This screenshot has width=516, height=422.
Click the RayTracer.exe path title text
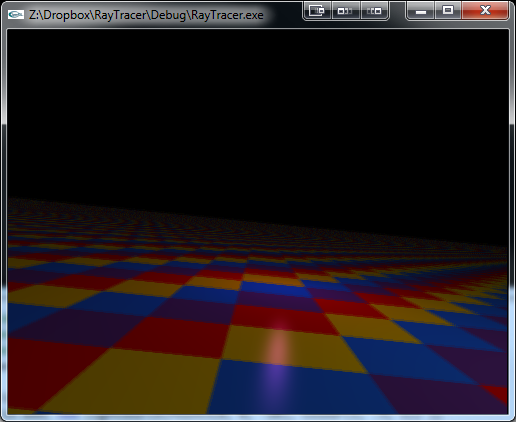146,15
